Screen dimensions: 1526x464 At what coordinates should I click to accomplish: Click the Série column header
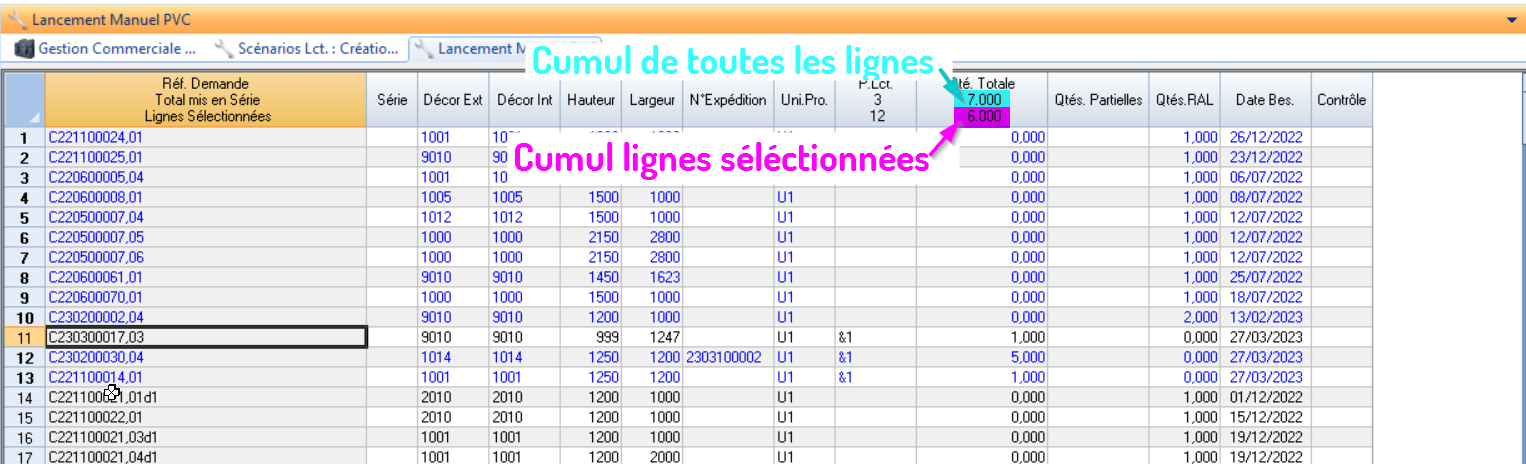pos(392,100)
